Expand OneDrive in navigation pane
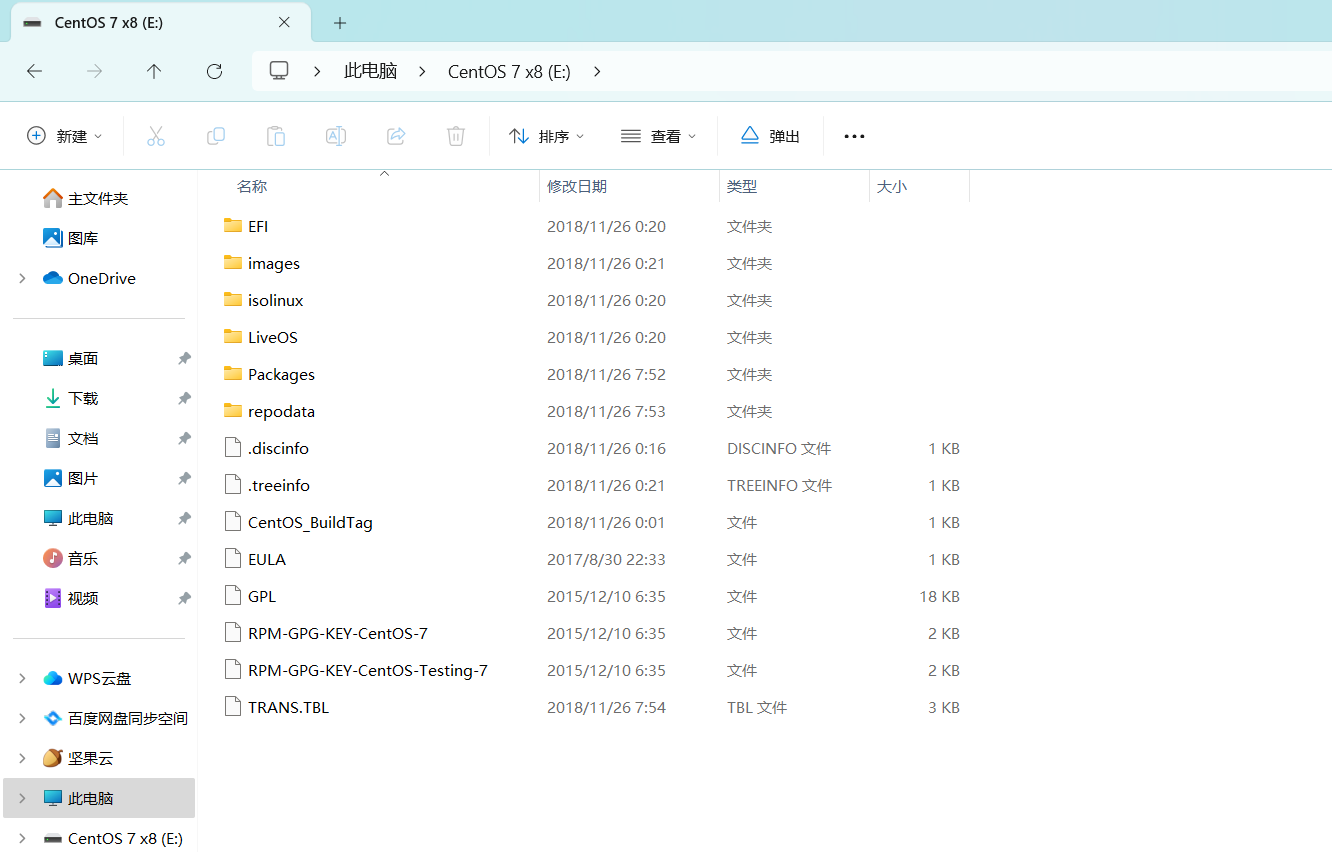Viewport: 1332px width, 852px height. point(22,278)
